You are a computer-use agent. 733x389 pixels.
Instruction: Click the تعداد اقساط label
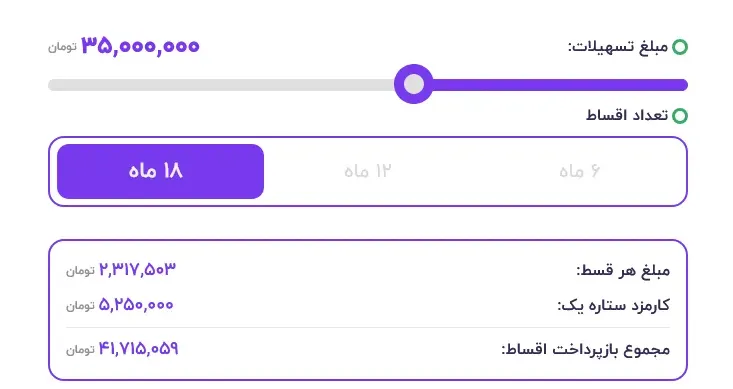pyautogui.click(x=627, y=115)
